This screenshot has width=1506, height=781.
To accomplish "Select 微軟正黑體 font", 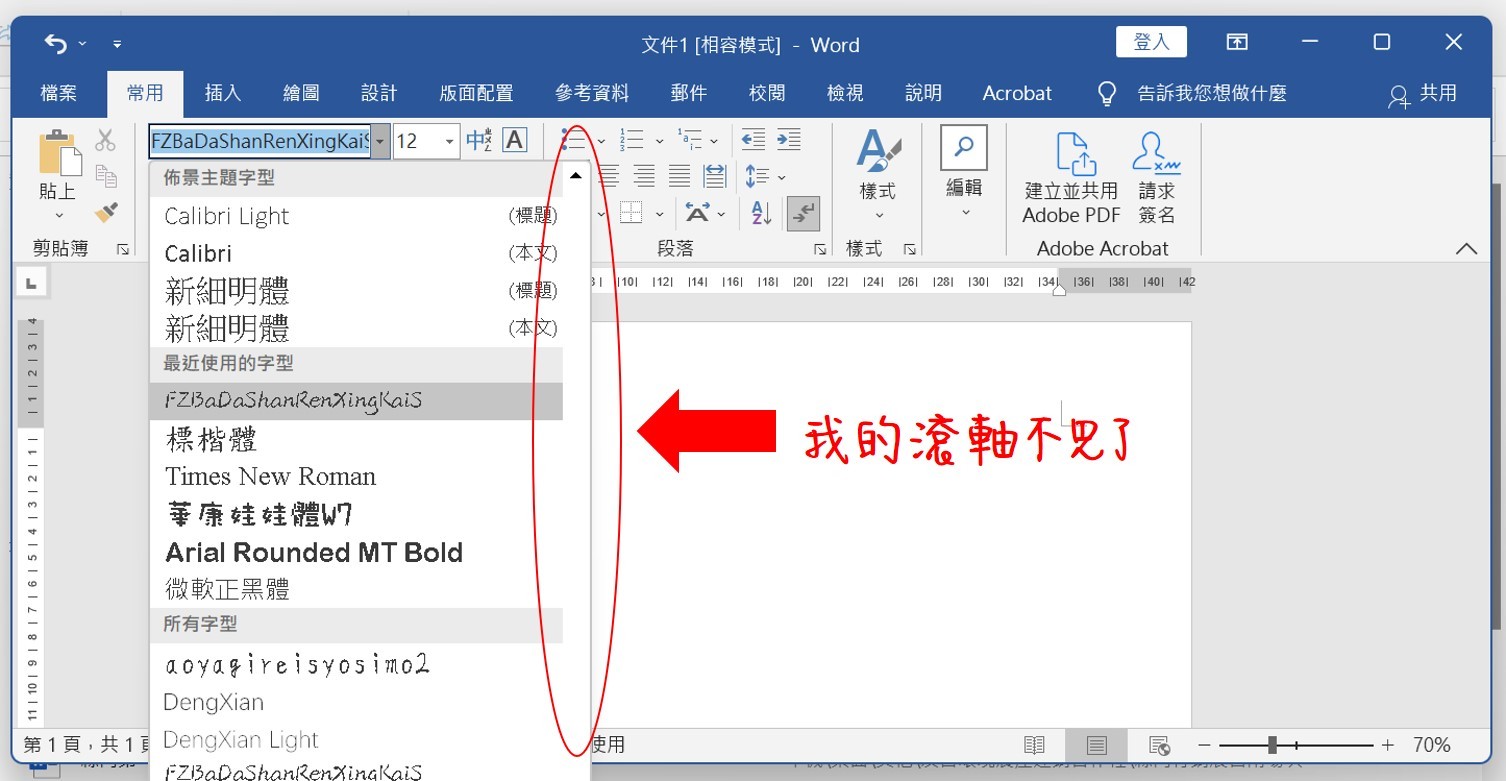I will 356,589.
